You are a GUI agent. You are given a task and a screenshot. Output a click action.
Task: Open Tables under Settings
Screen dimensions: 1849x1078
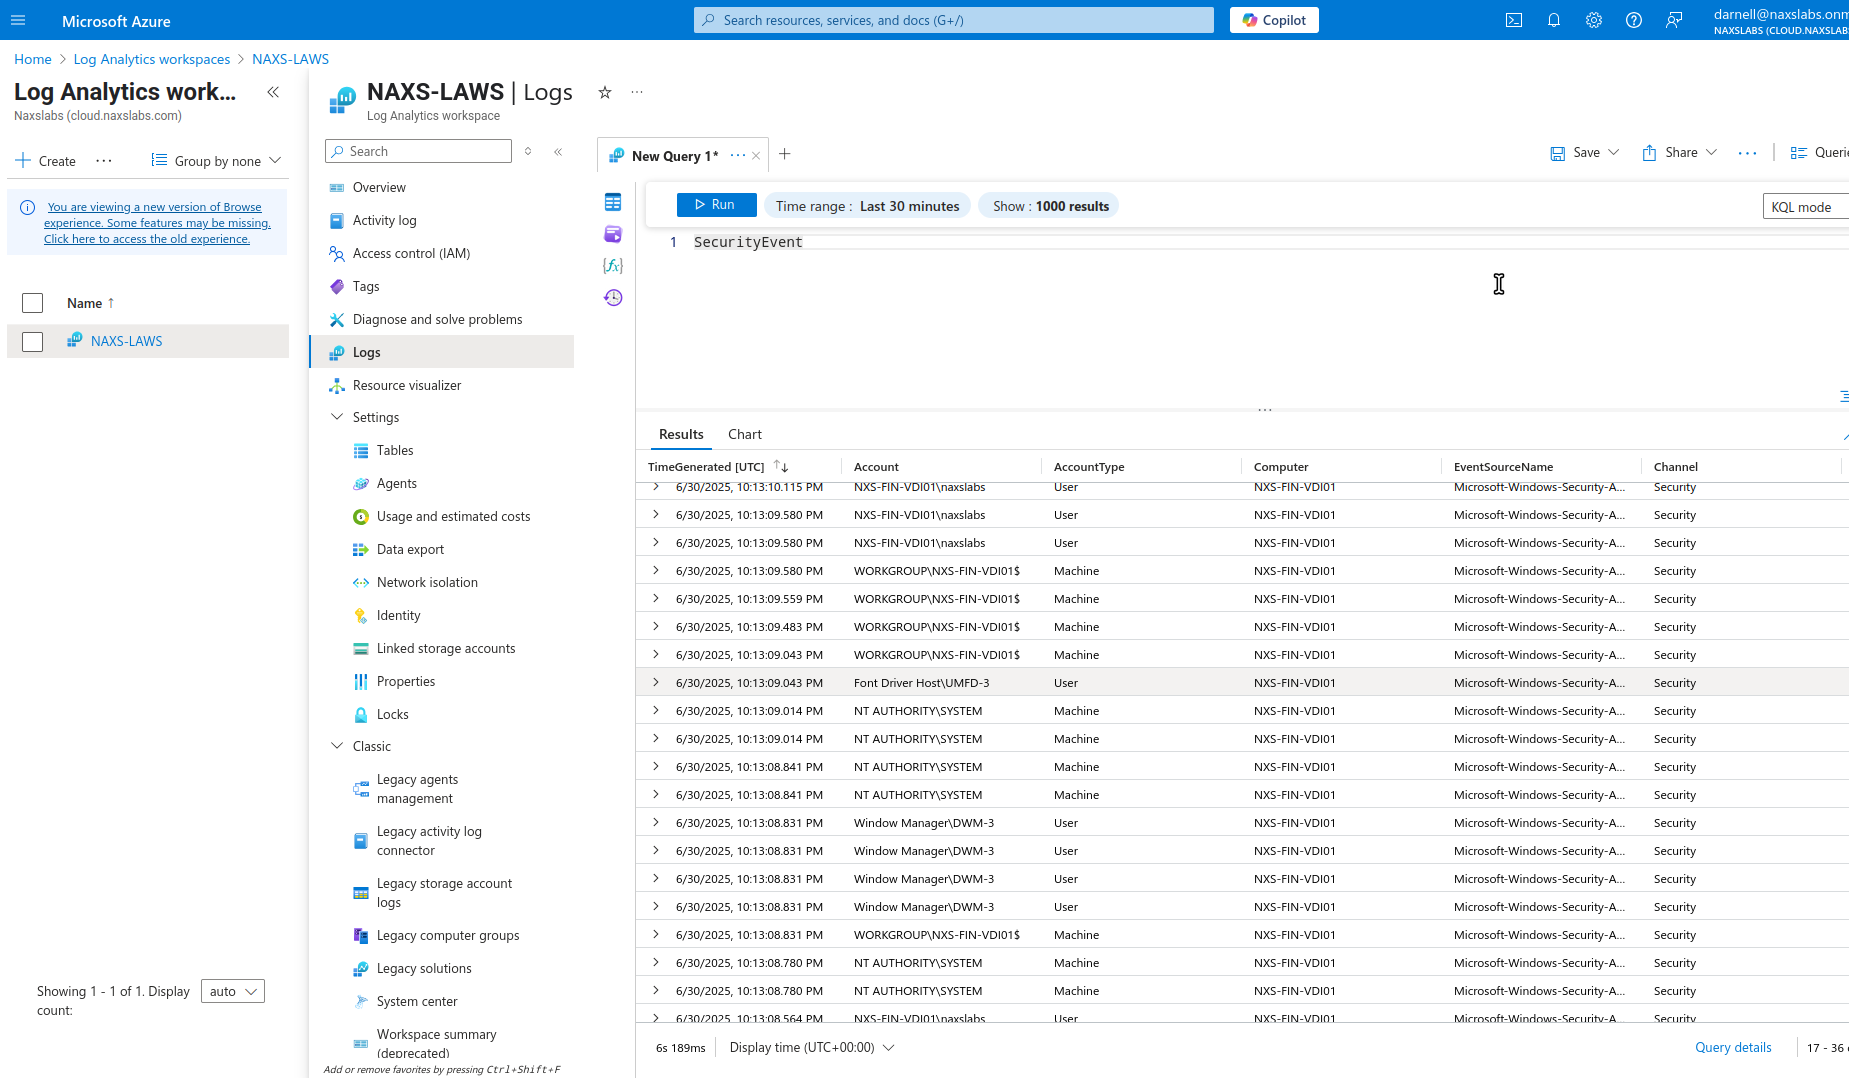point(395,450)
